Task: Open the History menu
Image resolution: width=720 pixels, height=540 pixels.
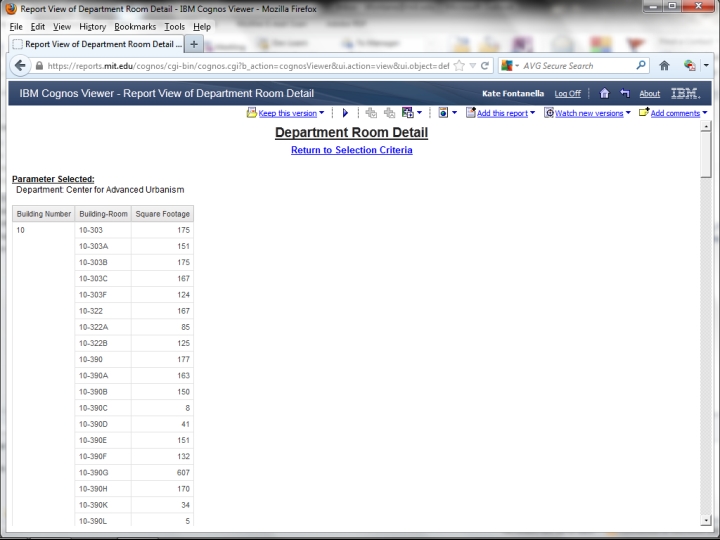Action: tap(92, 26)
